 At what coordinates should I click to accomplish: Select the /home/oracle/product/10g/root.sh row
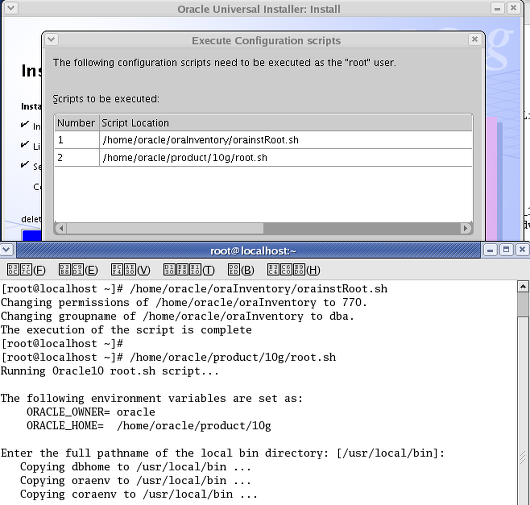pyautogui.click(x=263, y=158)
